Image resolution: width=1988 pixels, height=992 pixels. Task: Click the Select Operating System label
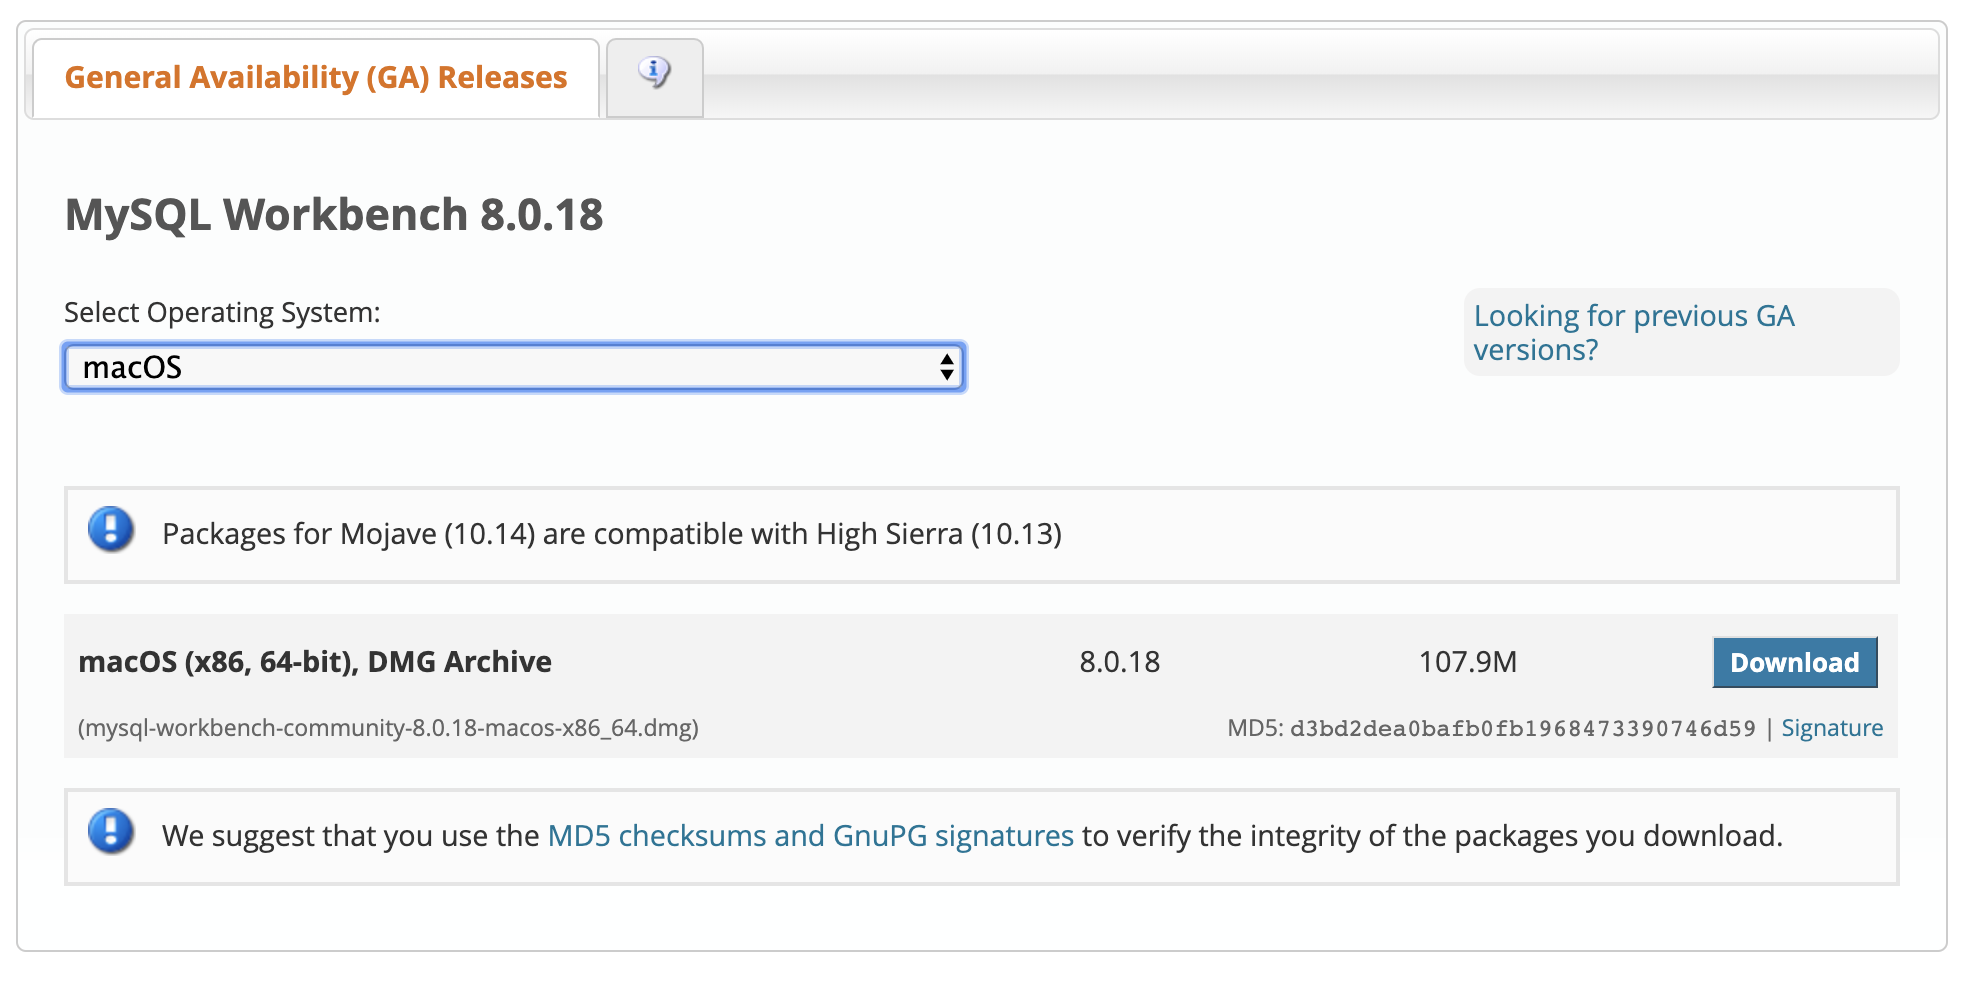pyautogui.click(x=222, y=313)
